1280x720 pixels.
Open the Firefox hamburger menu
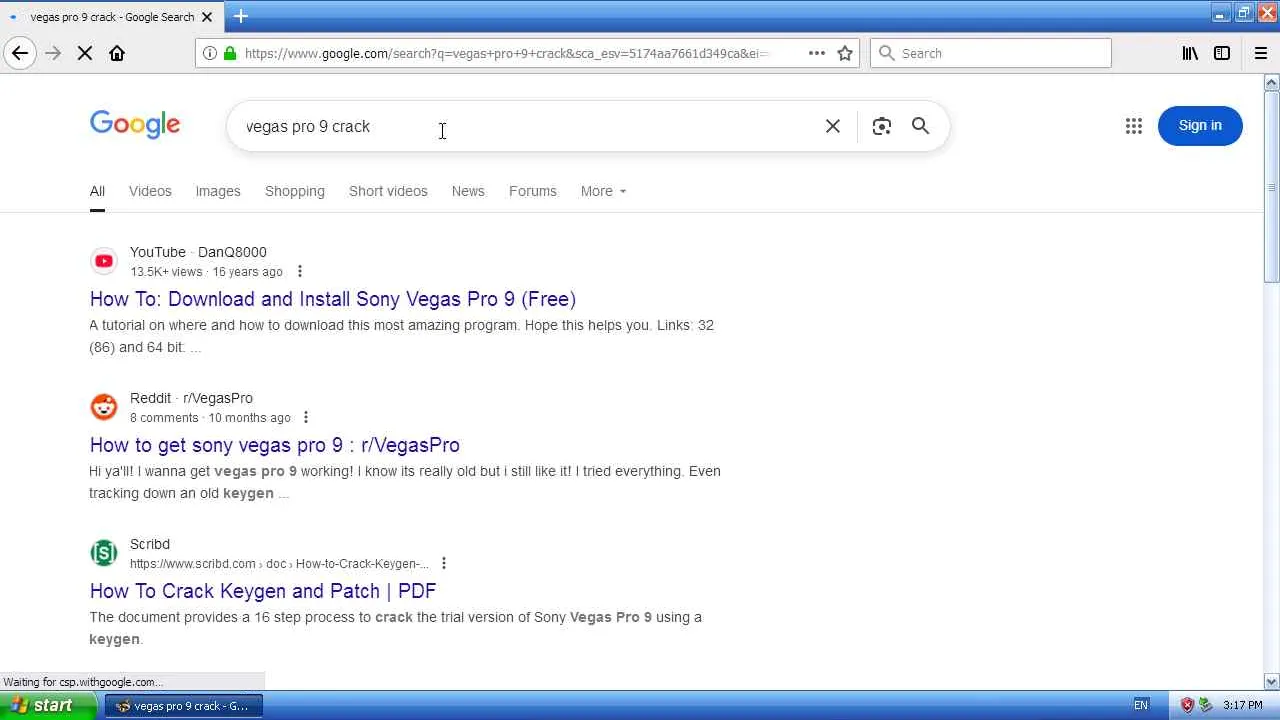1261,53
